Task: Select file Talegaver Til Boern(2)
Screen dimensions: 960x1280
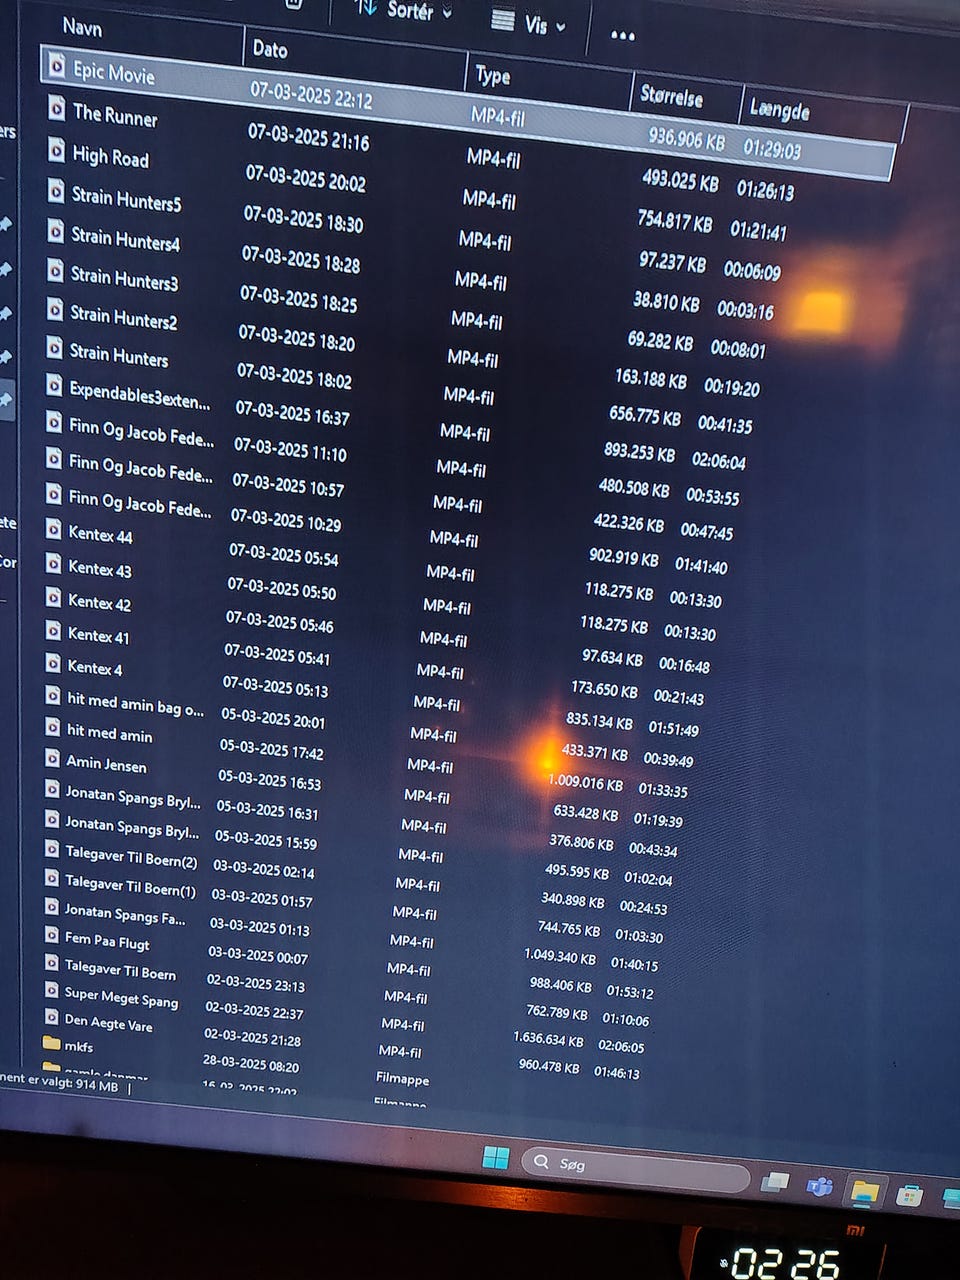Action: 130,856
